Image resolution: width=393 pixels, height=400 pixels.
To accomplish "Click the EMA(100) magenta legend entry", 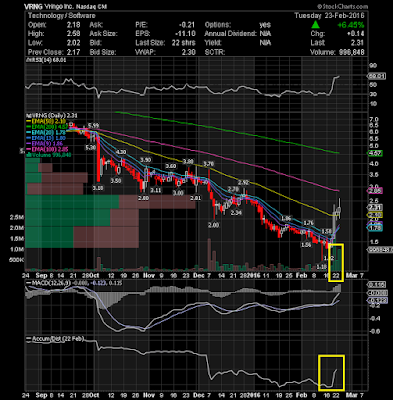I will [x=47, y=149].
